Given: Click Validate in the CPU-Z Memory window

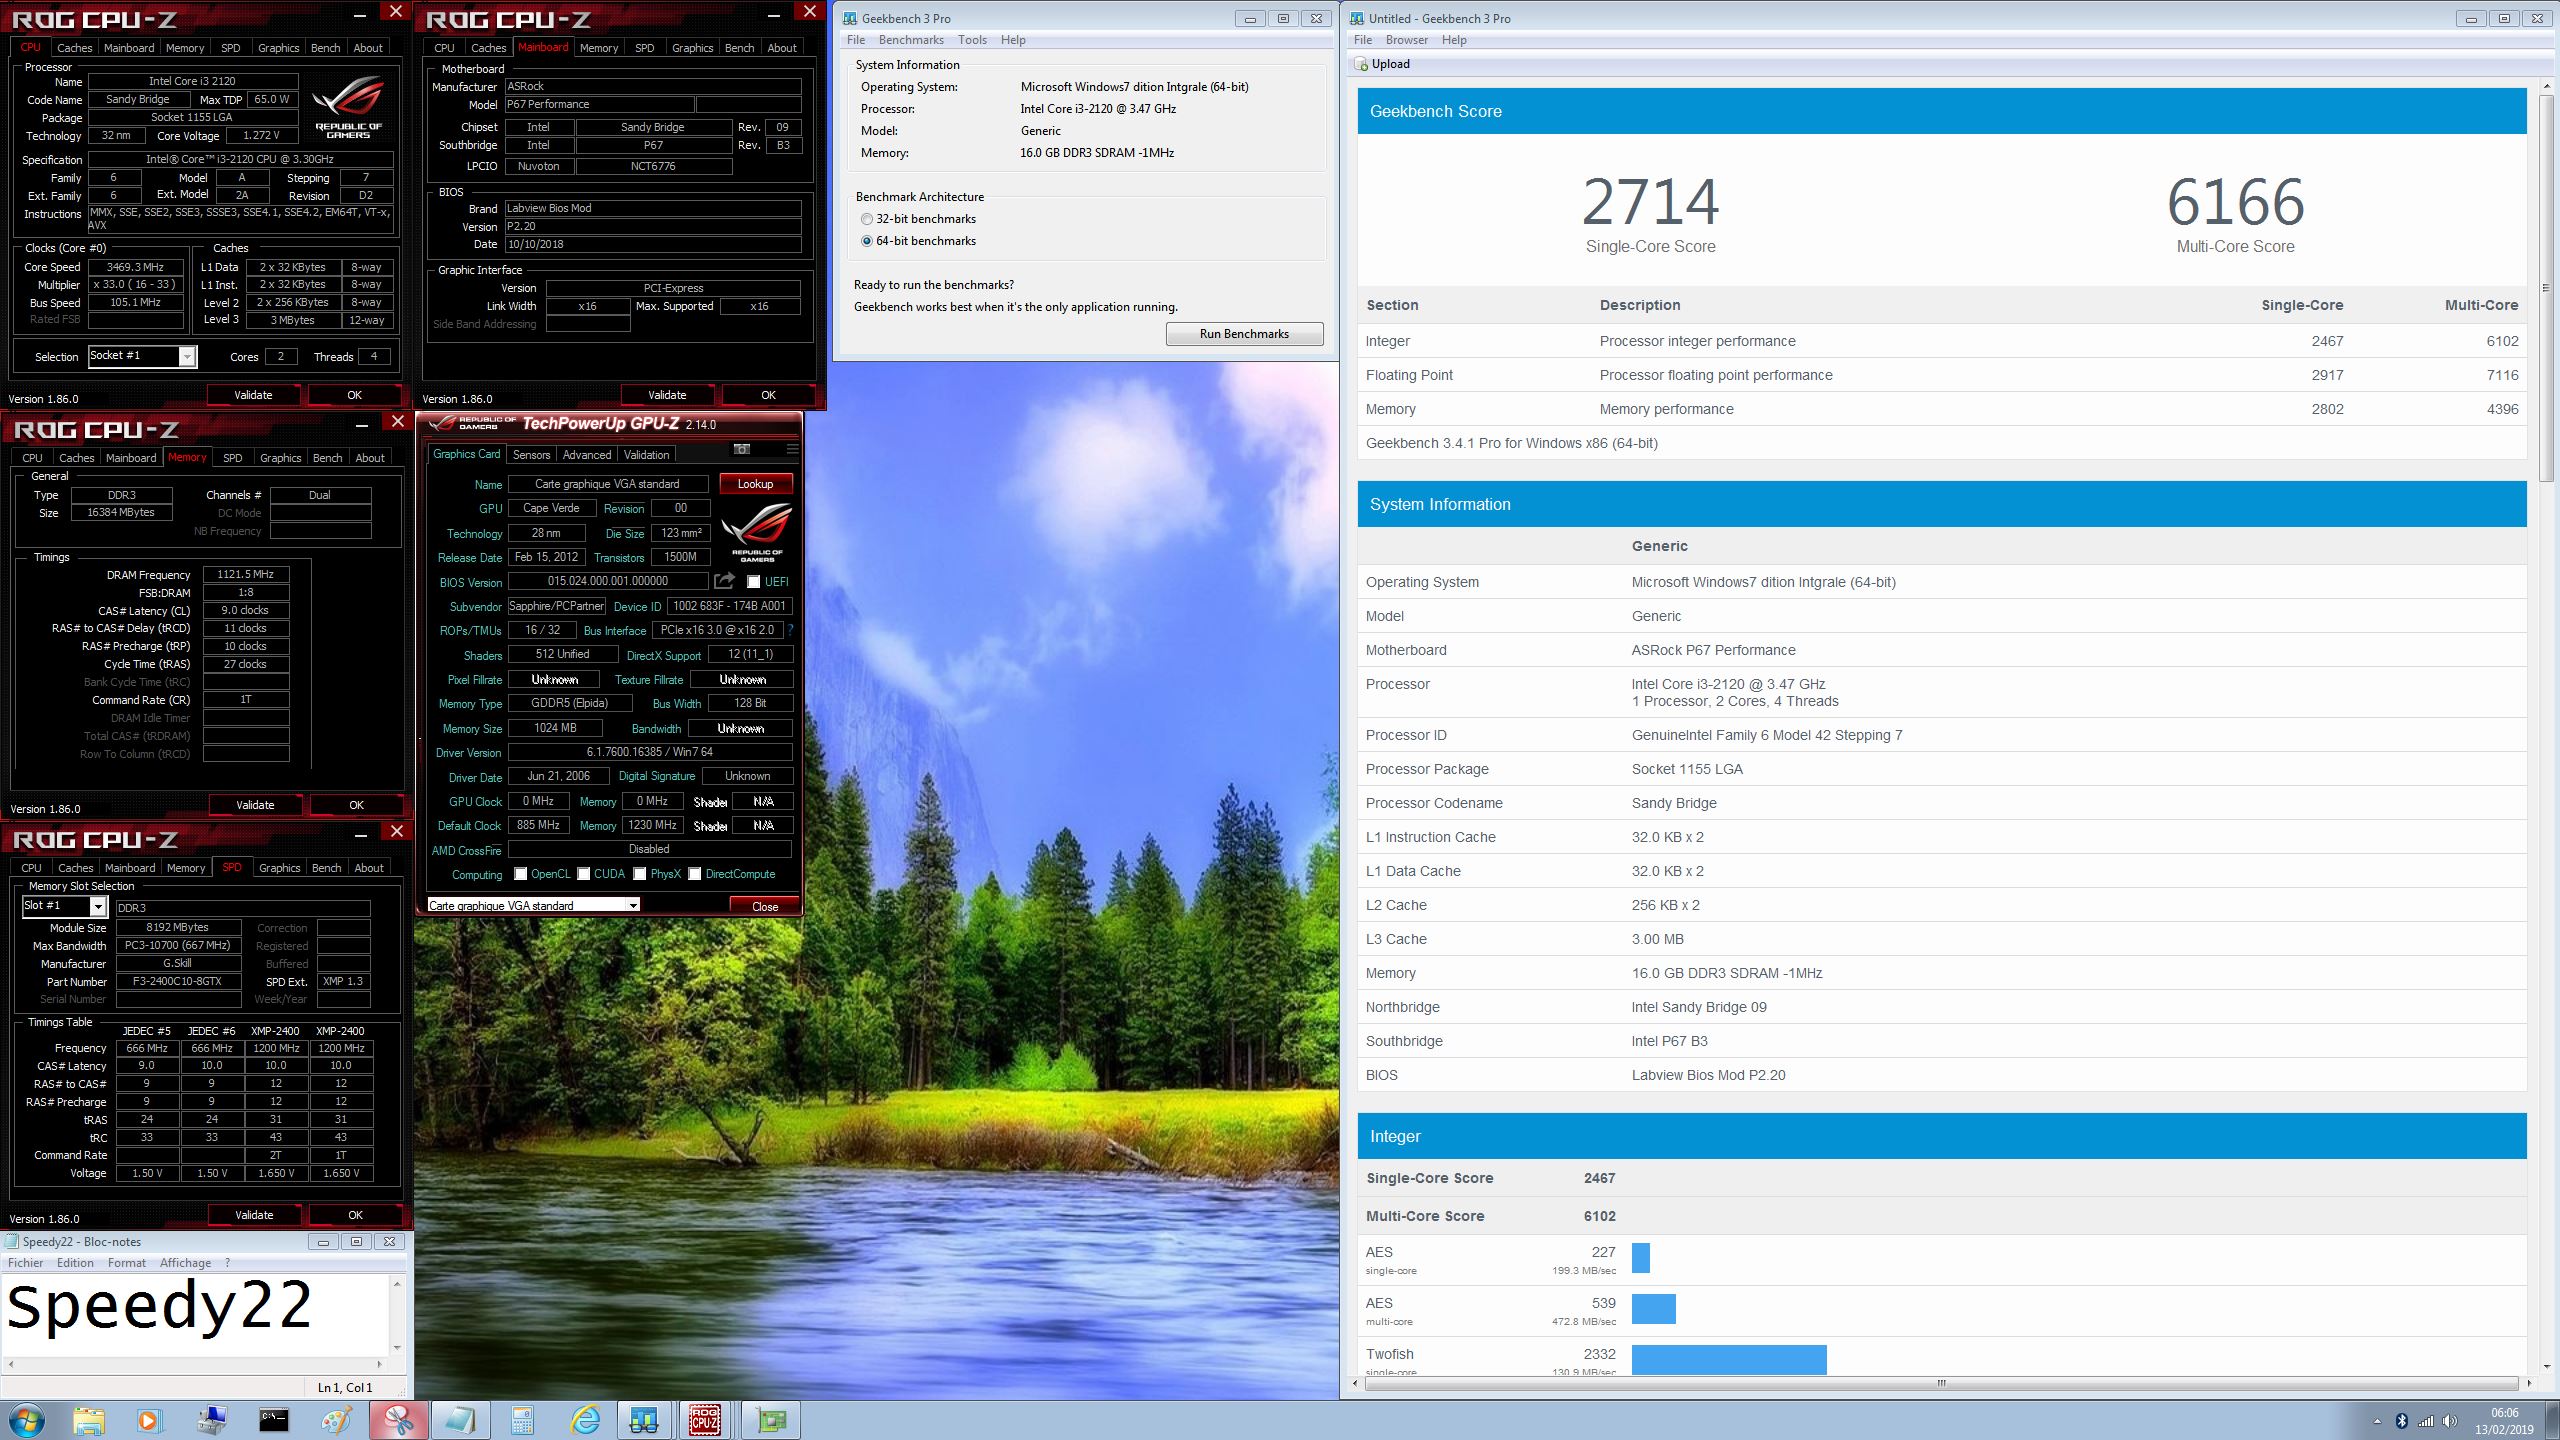Looking at the screenshot, I should coord(255,805).
